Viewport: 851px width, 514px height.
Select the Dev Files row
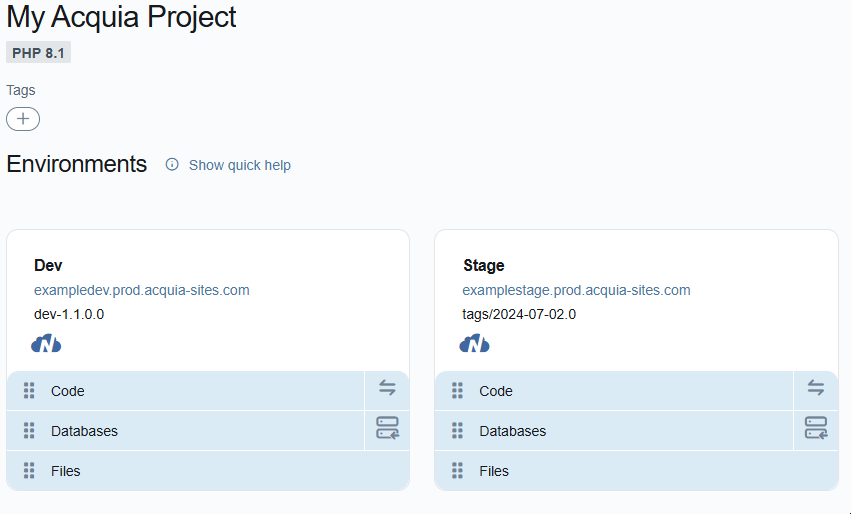coord(208,471)
